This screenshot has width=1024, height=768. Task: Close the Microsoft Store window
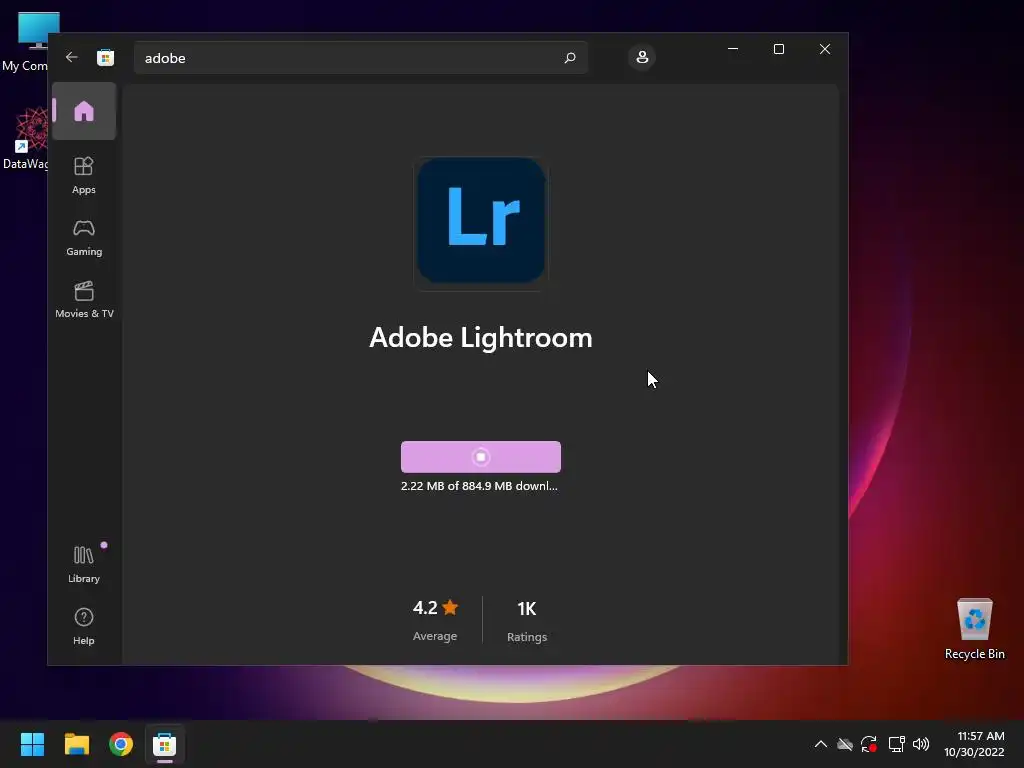tap(825, 49)
